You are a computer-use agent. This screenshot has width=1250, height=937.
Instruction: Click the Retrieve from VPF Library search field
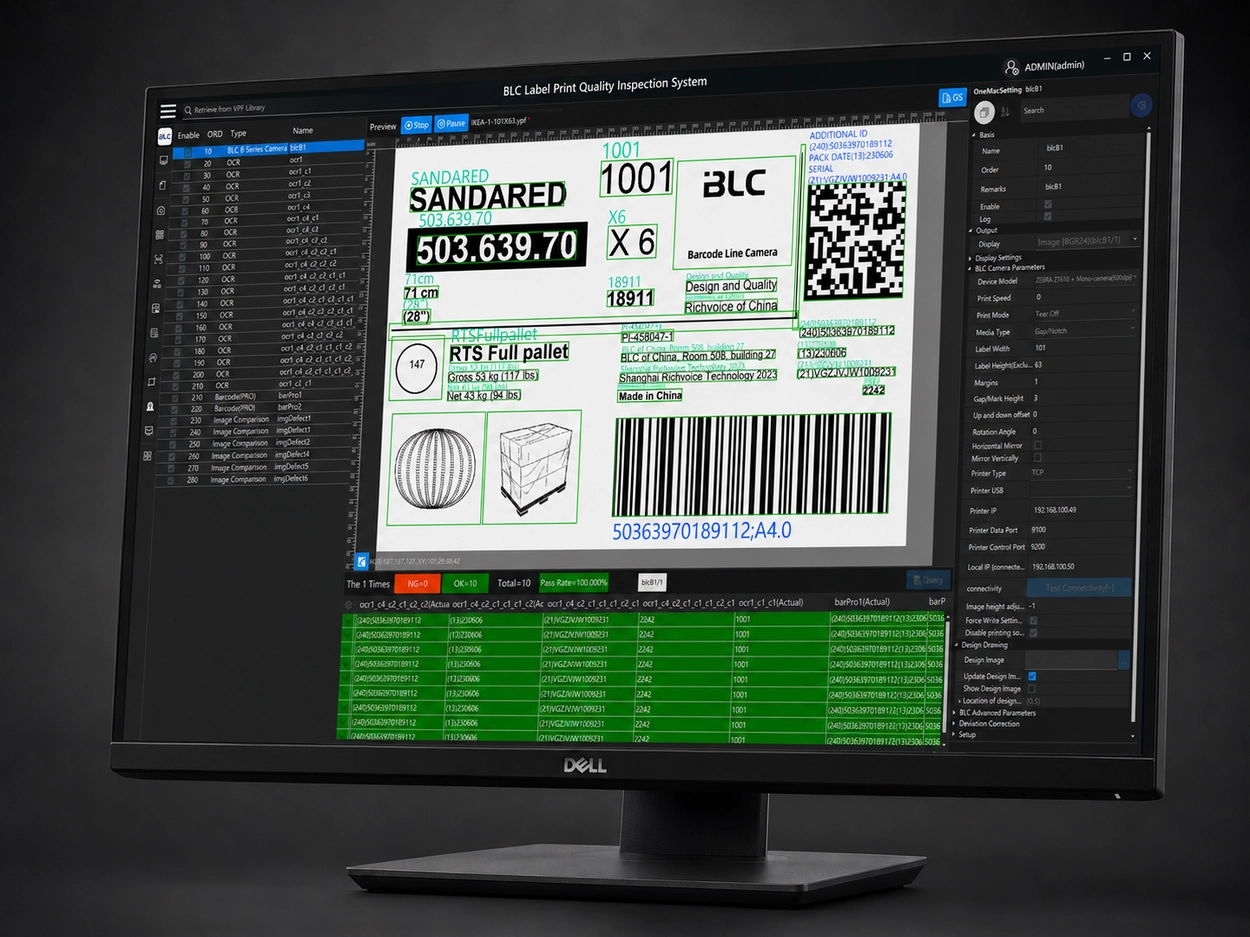[270, 107]
